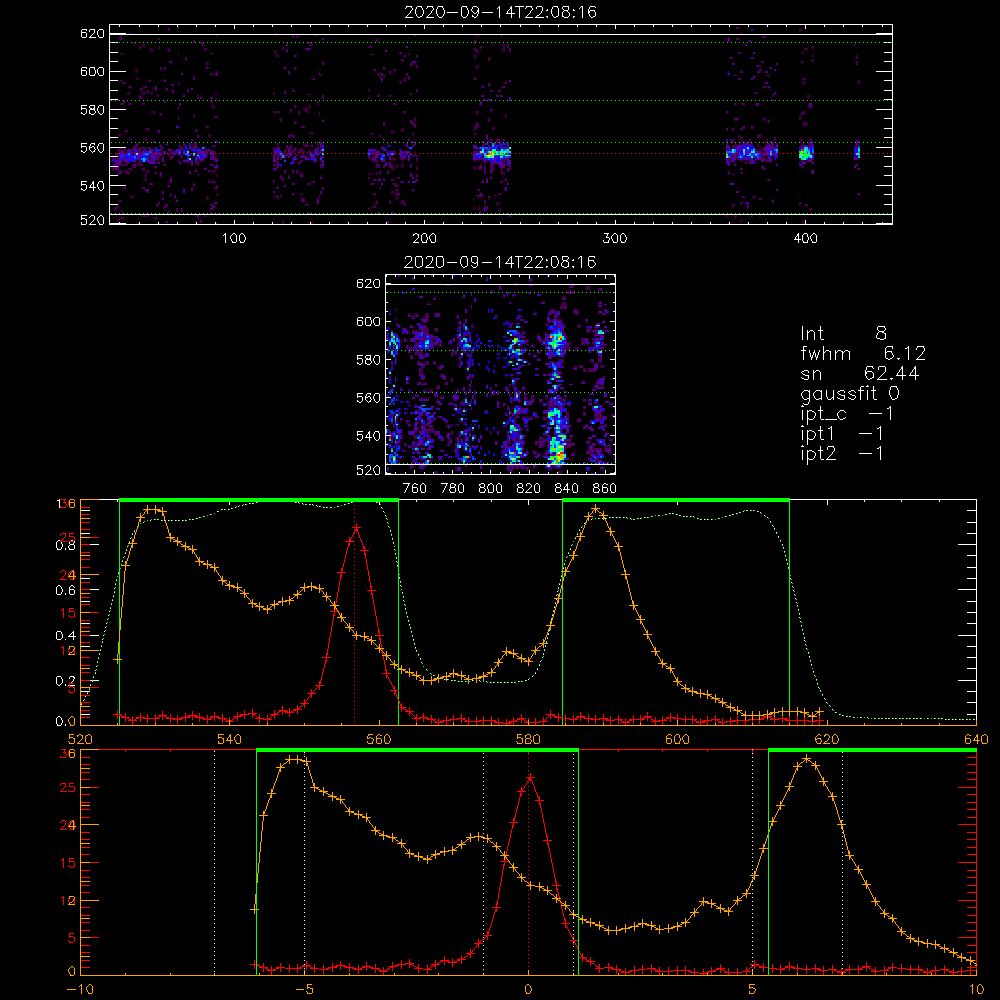Click the middle zoomed image panel

[x=501, y=374]
